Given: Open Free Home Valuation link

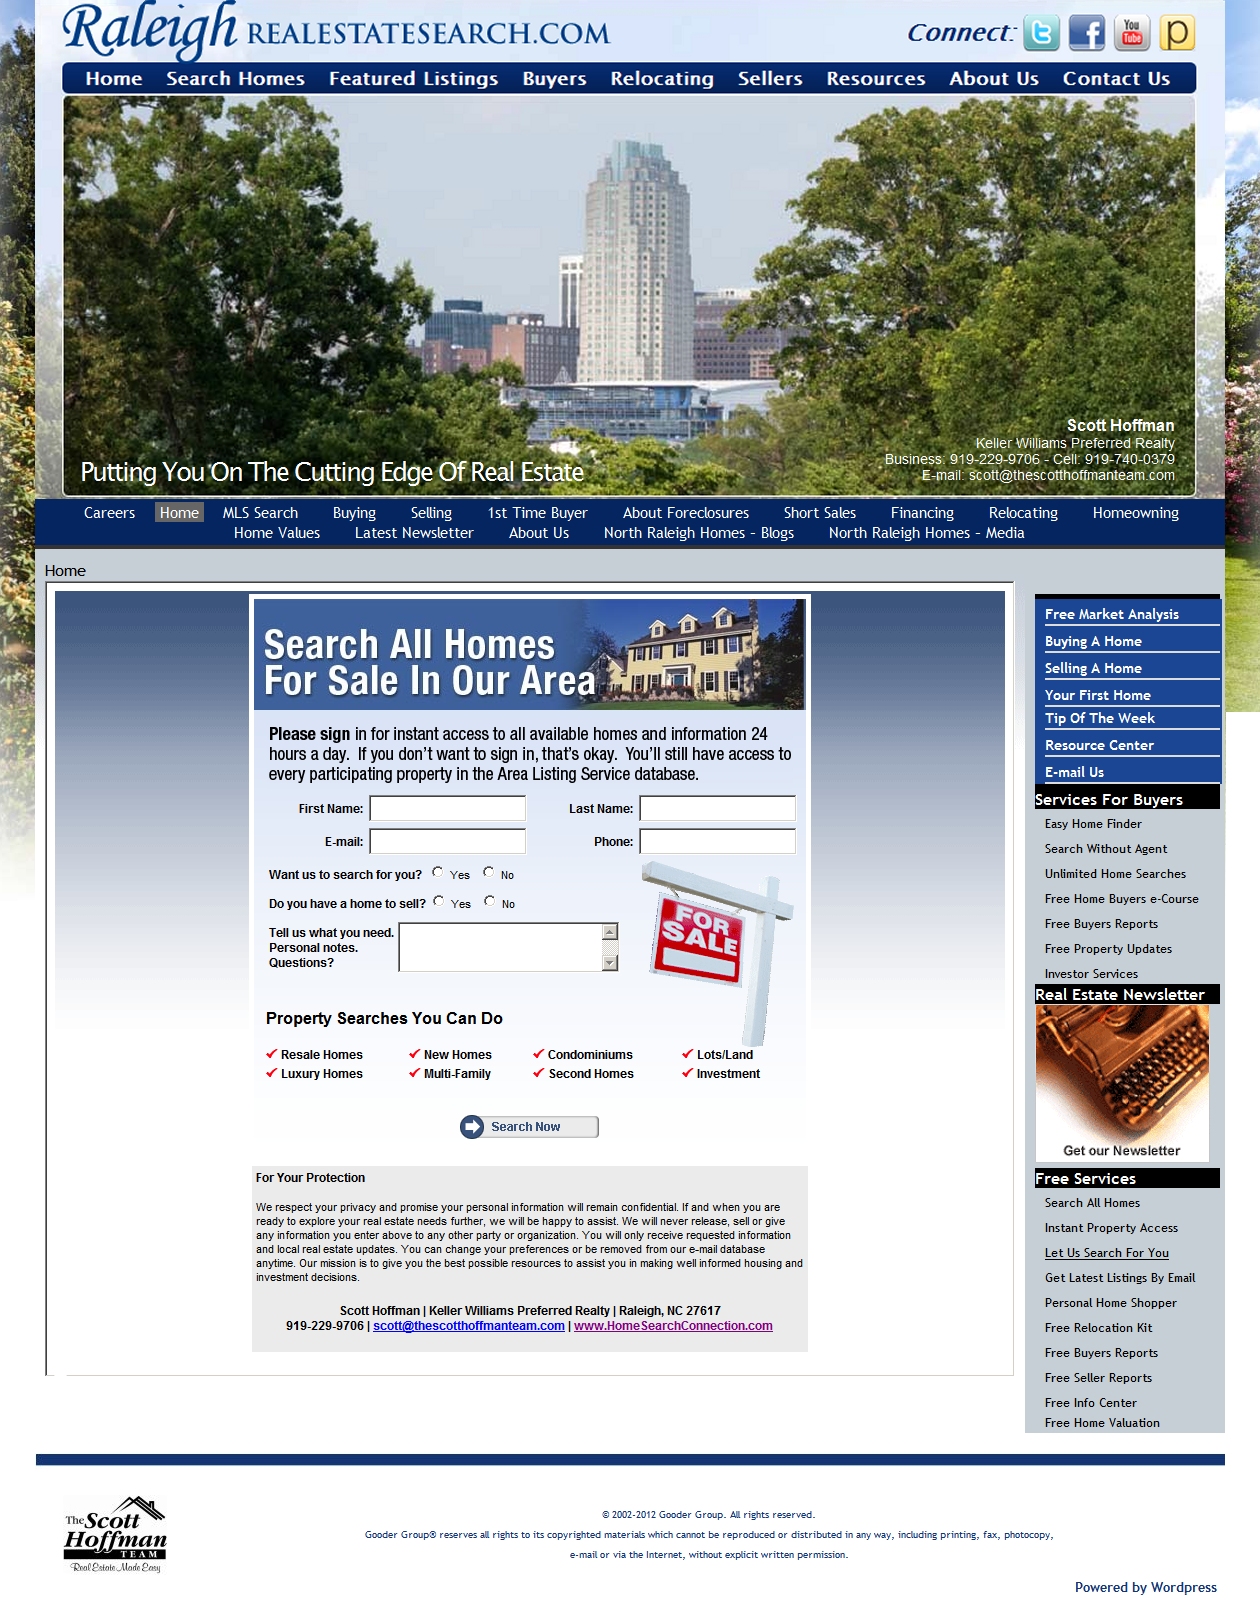Looking at the screenshot, I should point(1102,1423).
